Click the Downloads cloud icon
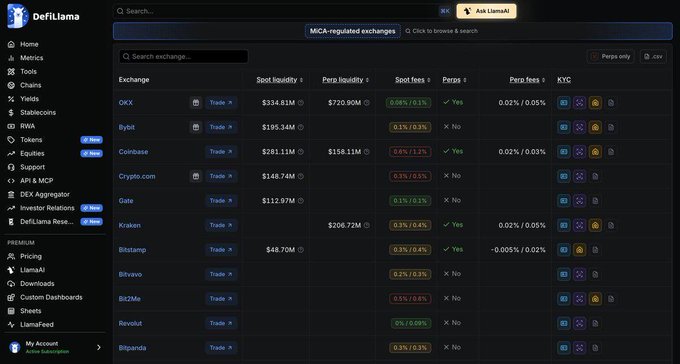 tap(11, 284)
